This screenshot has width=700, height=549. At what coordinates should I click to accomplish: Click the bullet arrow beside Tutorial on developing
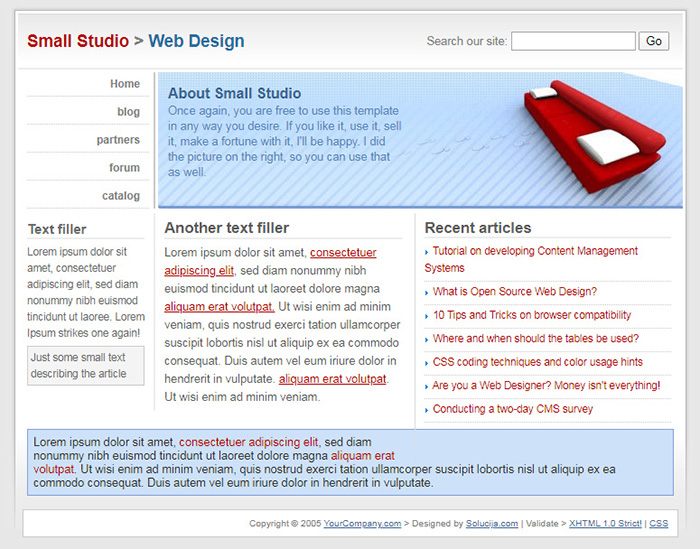pyautogui.click(x=427, y=253)
